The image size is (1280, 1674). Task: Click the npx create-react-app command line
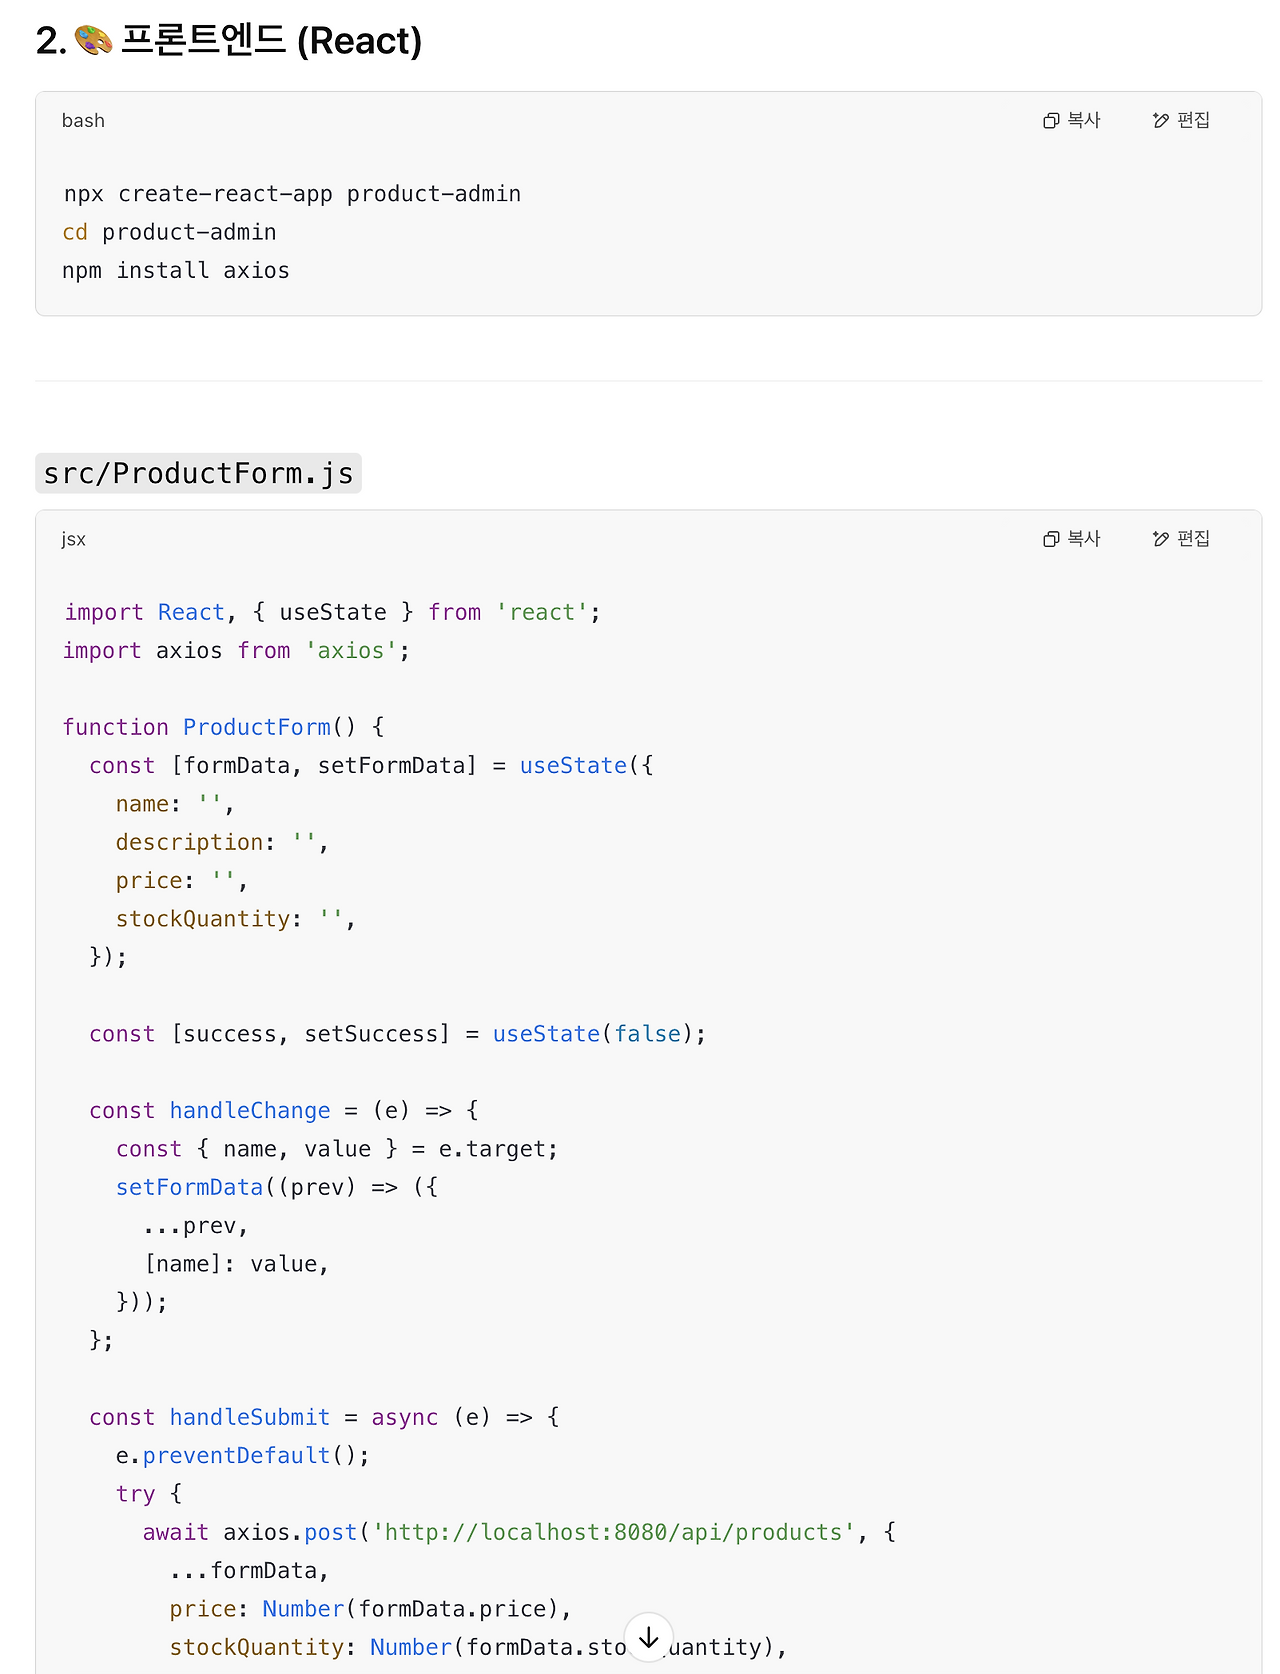[x=292, y=194]
